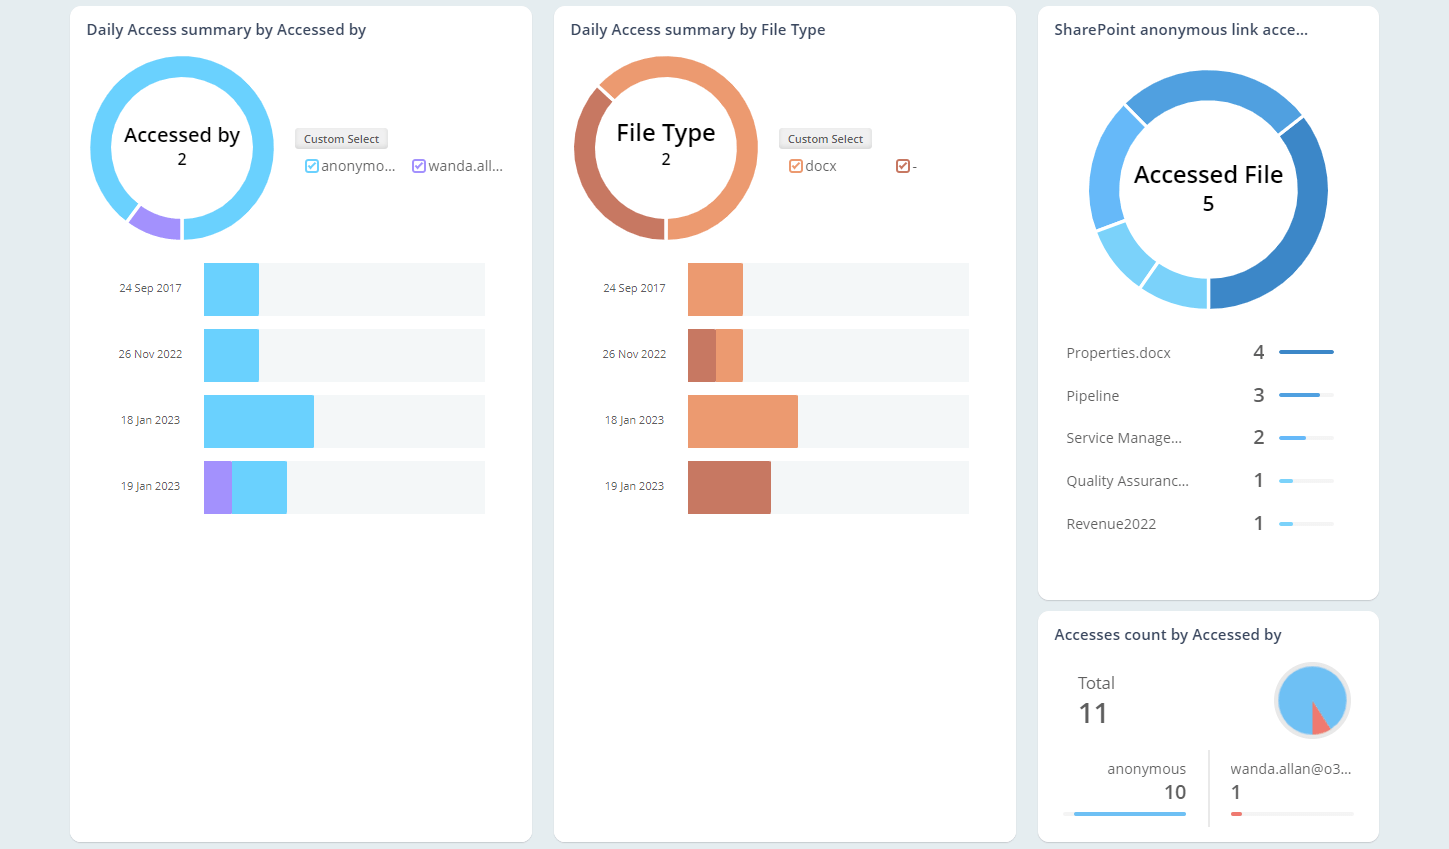The width and height of the screenshot is (1449, 849).
Task: Select the 18 Jan 2023 orange bar
Action: point(743,421)
